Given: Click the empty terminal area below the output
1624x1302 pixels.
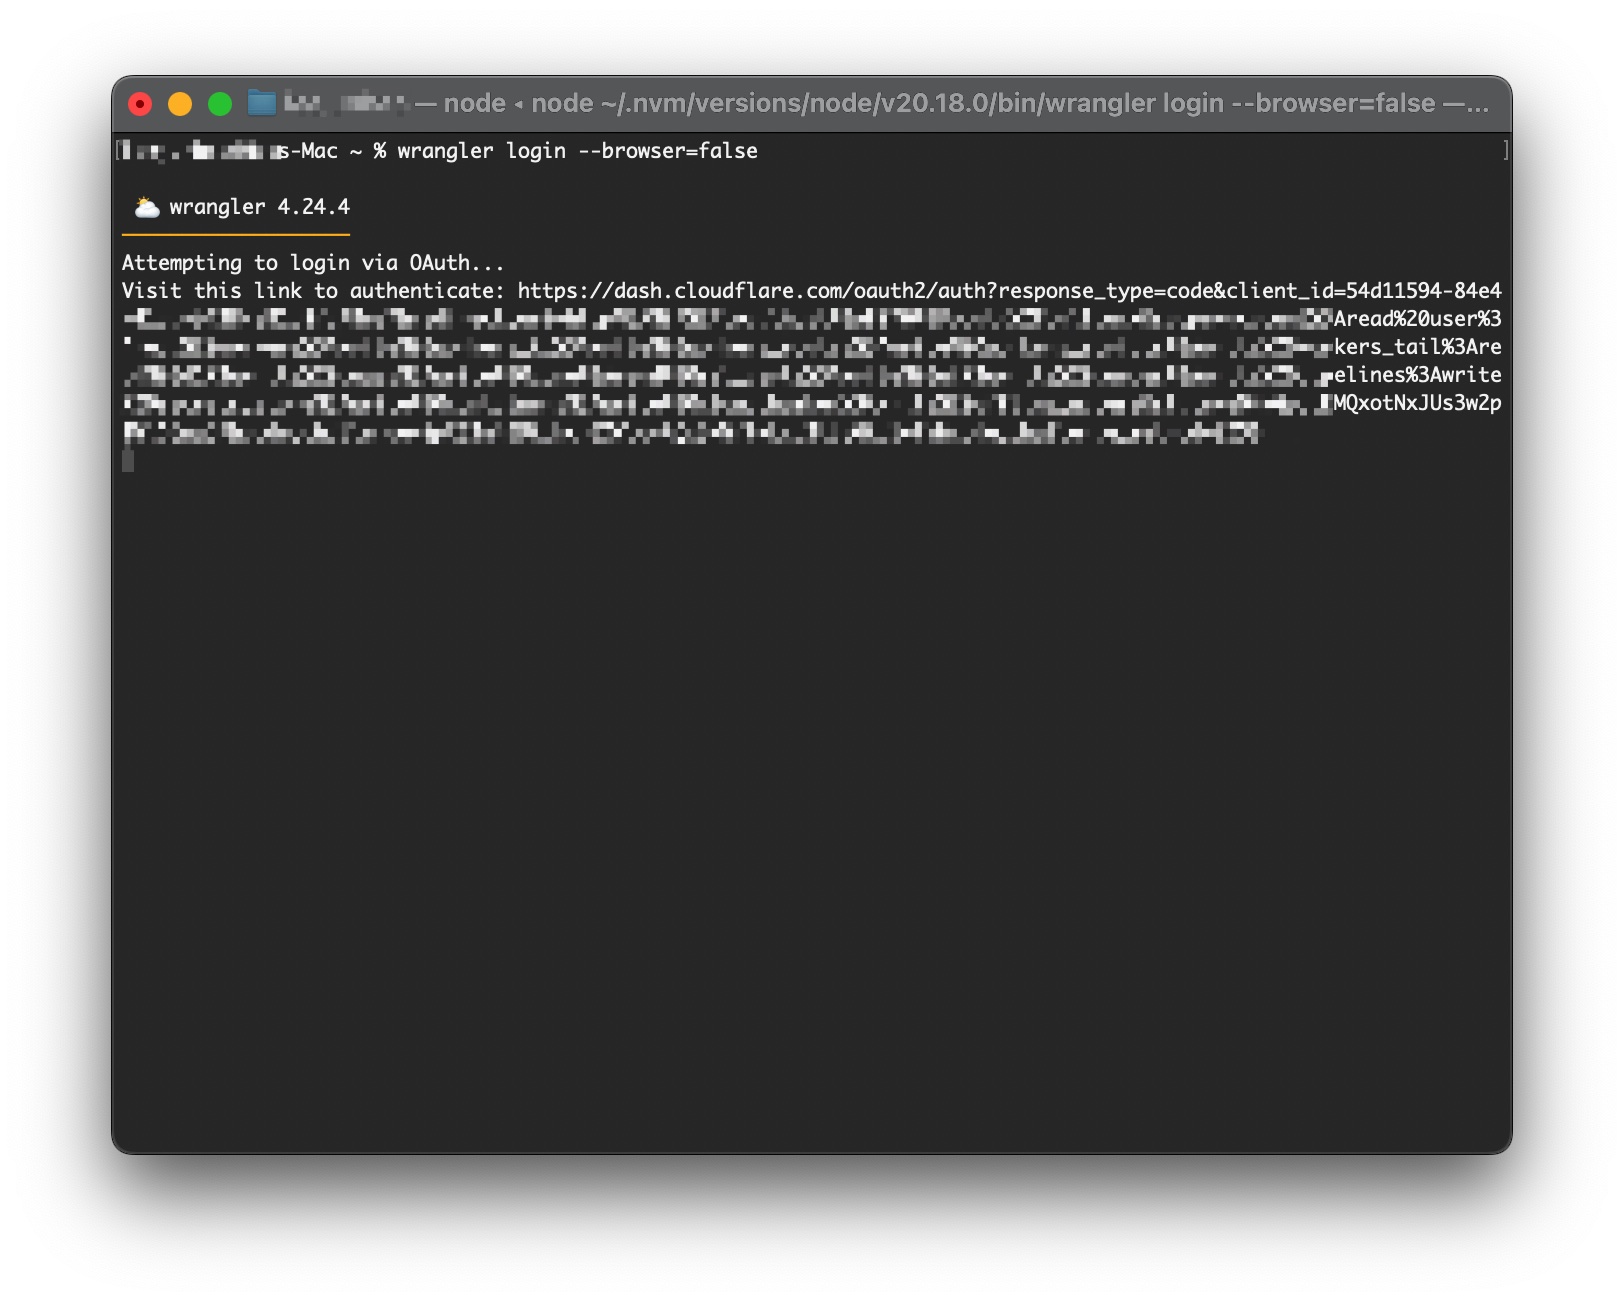Looking at the screenshot, I should [x=800, y=800].
